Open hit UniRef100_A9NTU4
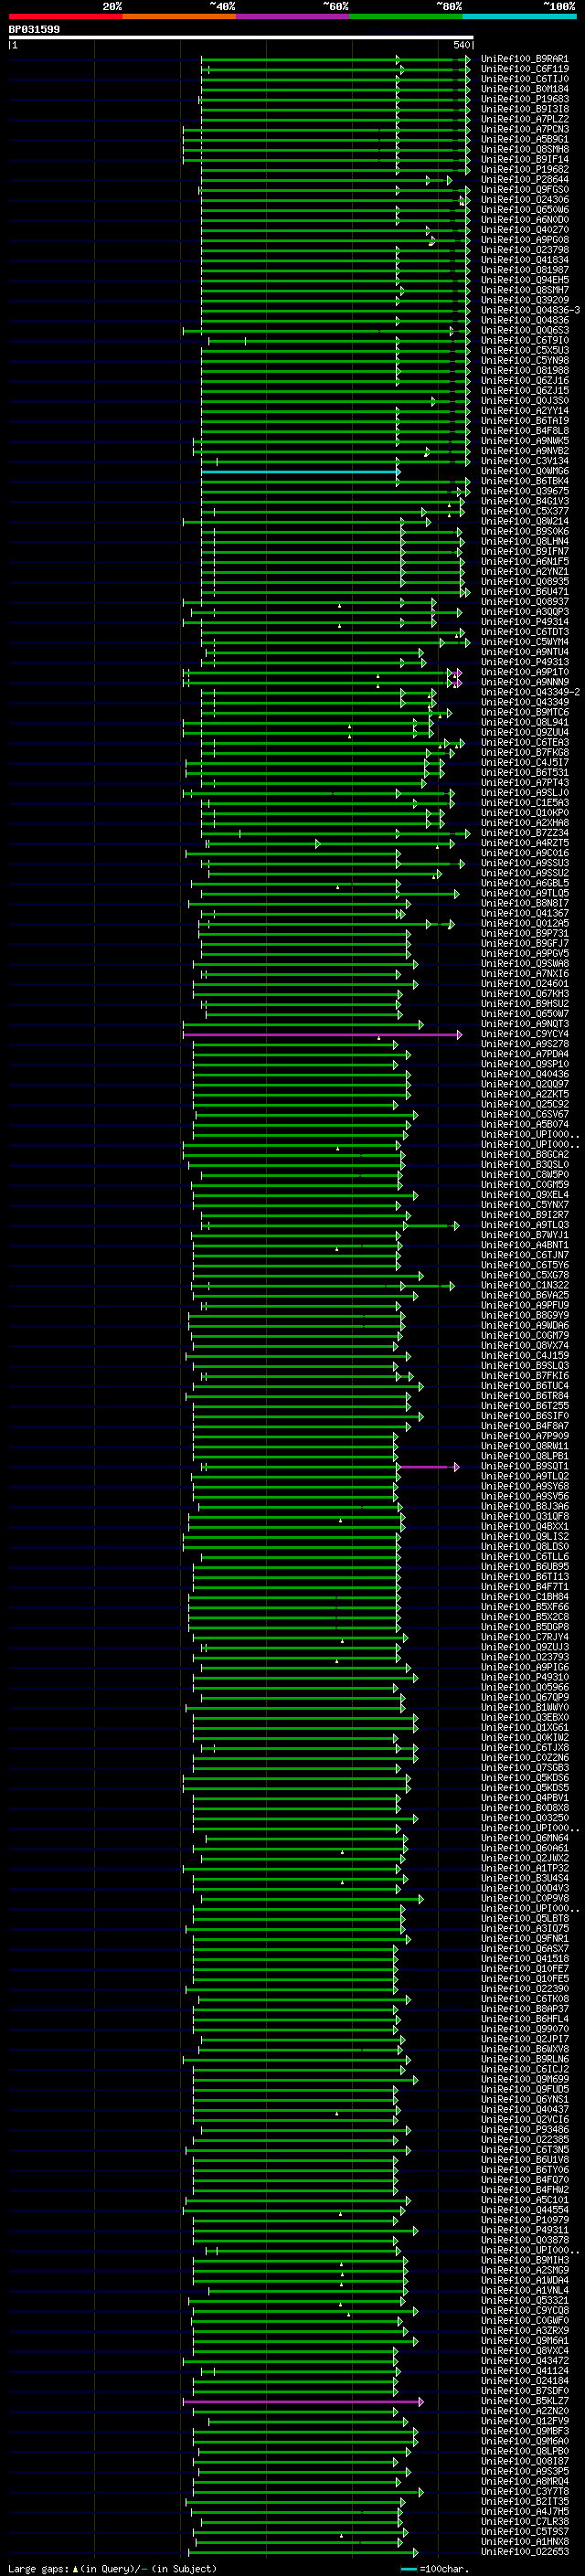The height and width of the screenshot is (2576, 585). [525, 652]
